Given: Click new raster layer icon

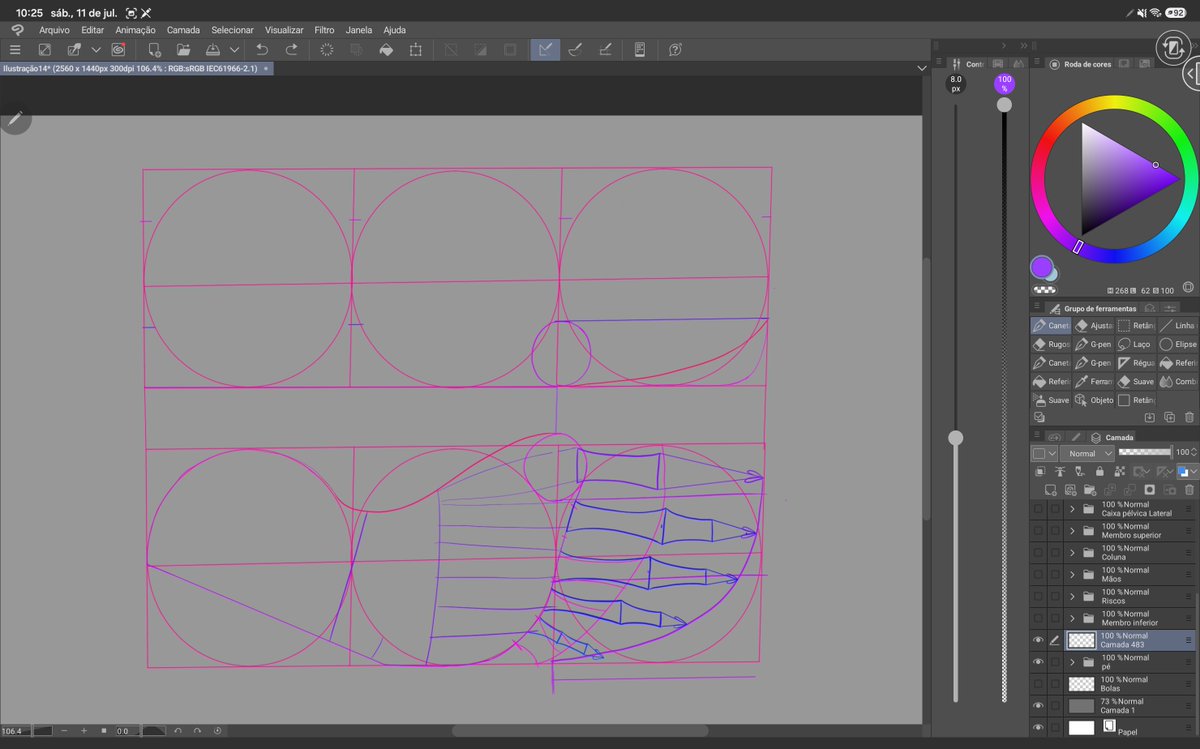Looking at the screenshot, I should click(1051, 490).
